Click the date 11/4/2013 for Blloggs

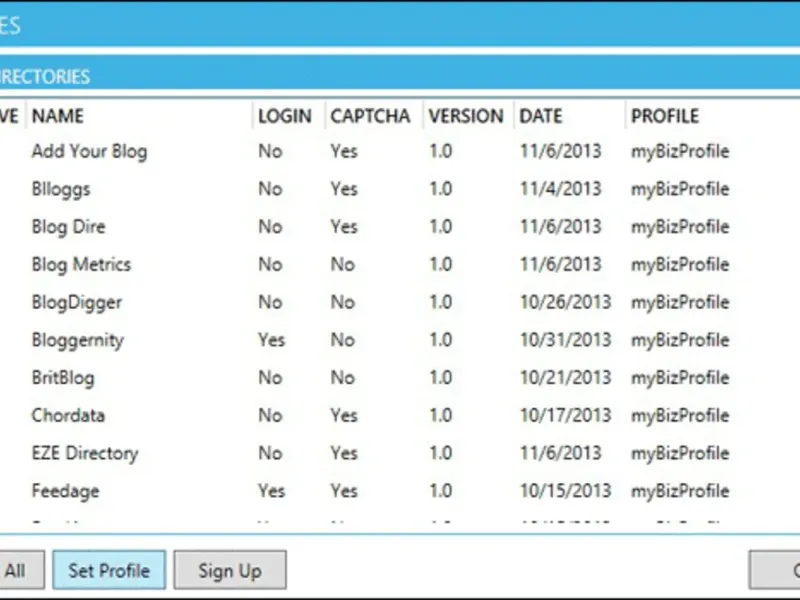pyautogui.click(x=560, y=189)
